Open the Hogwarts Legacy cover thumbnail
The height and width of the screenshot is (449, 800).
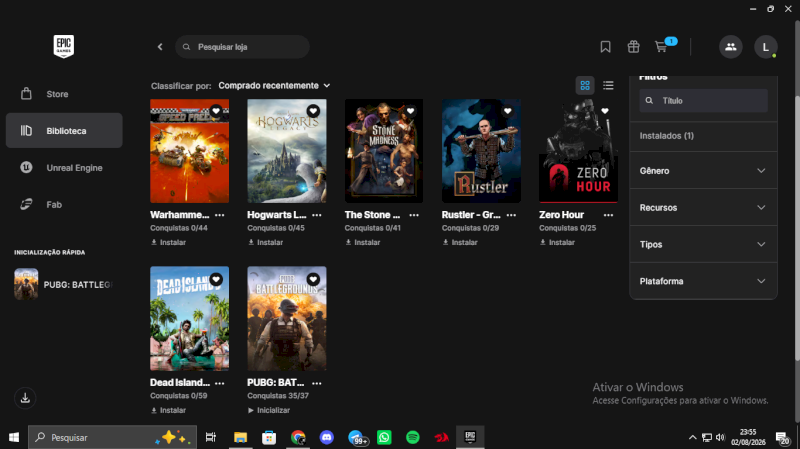tap(287, 151)
